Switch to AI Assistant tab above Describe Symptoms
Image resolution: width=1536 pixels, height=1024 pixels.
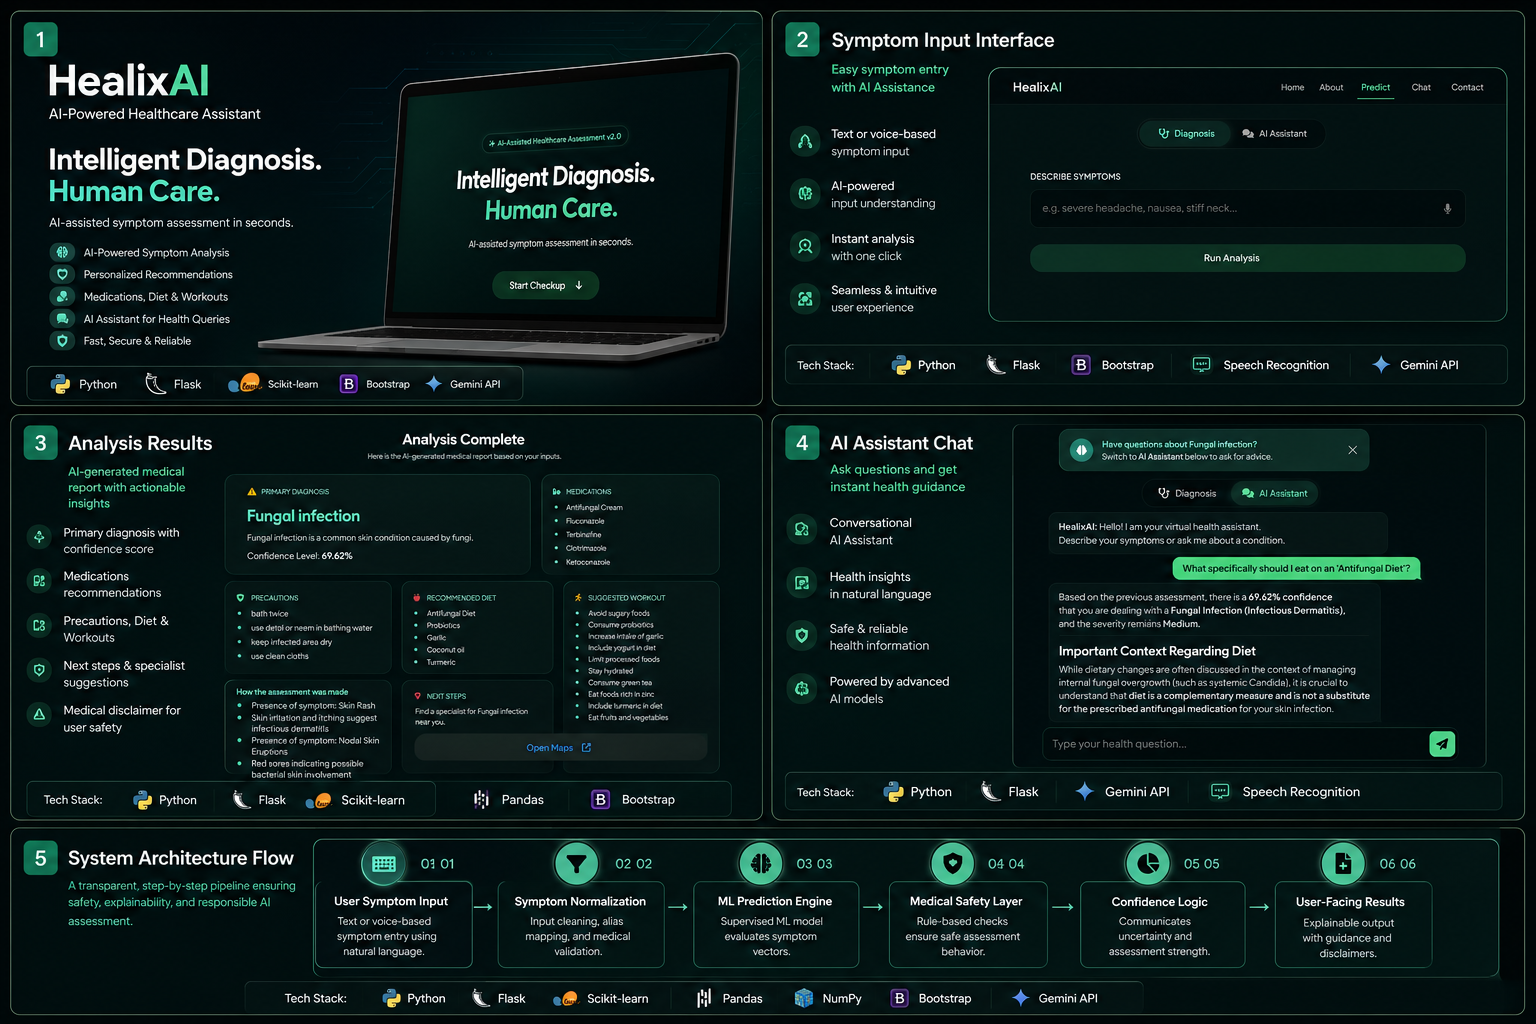[1274, 133]
